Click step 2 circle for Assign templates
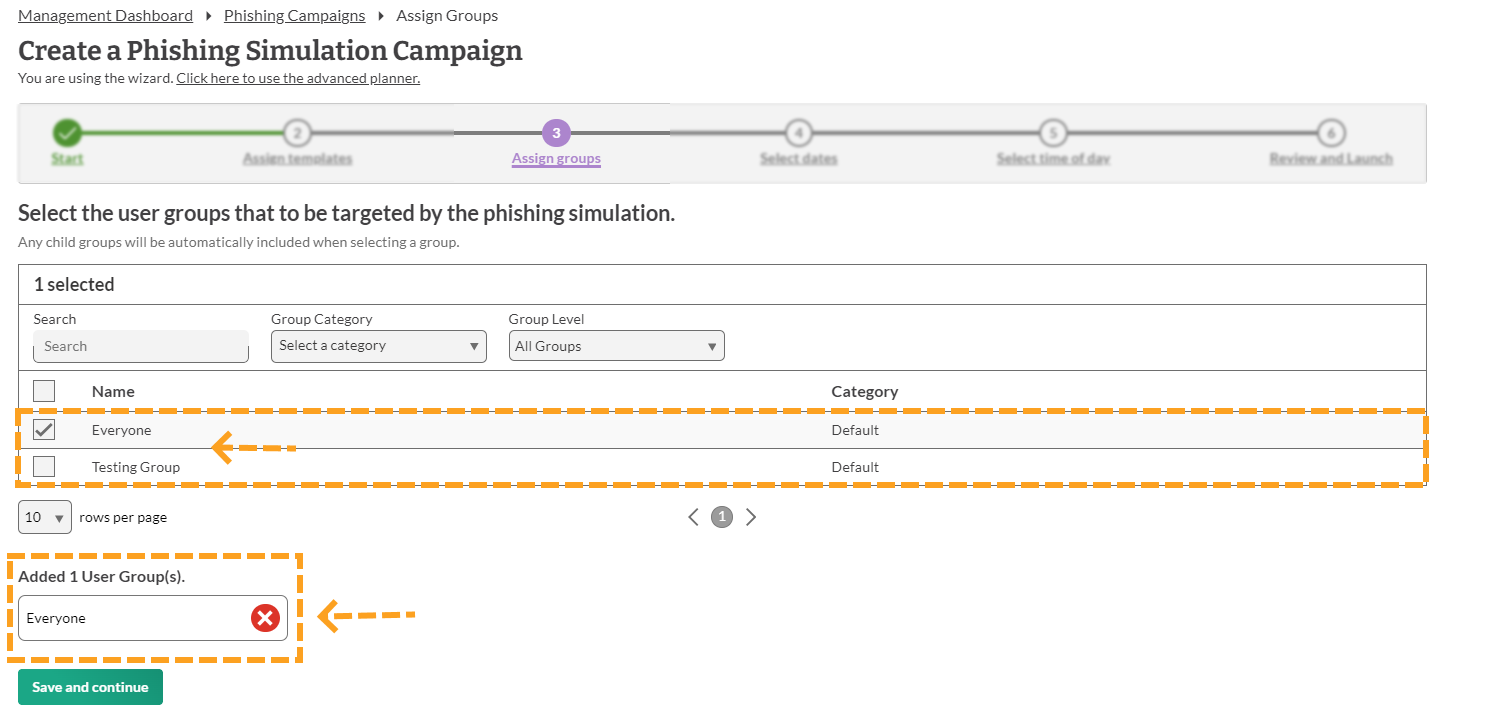 click(x=297, y=133)
